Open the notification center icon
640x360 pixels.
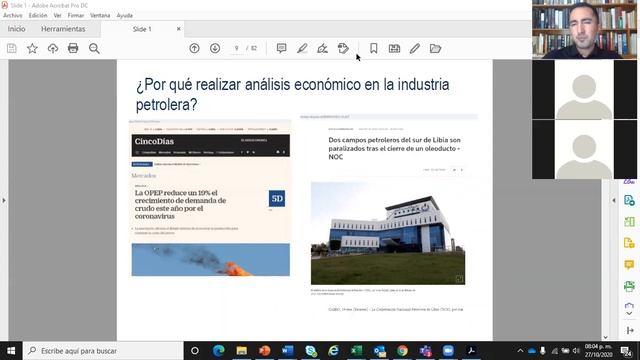click(x=626, y=351)
